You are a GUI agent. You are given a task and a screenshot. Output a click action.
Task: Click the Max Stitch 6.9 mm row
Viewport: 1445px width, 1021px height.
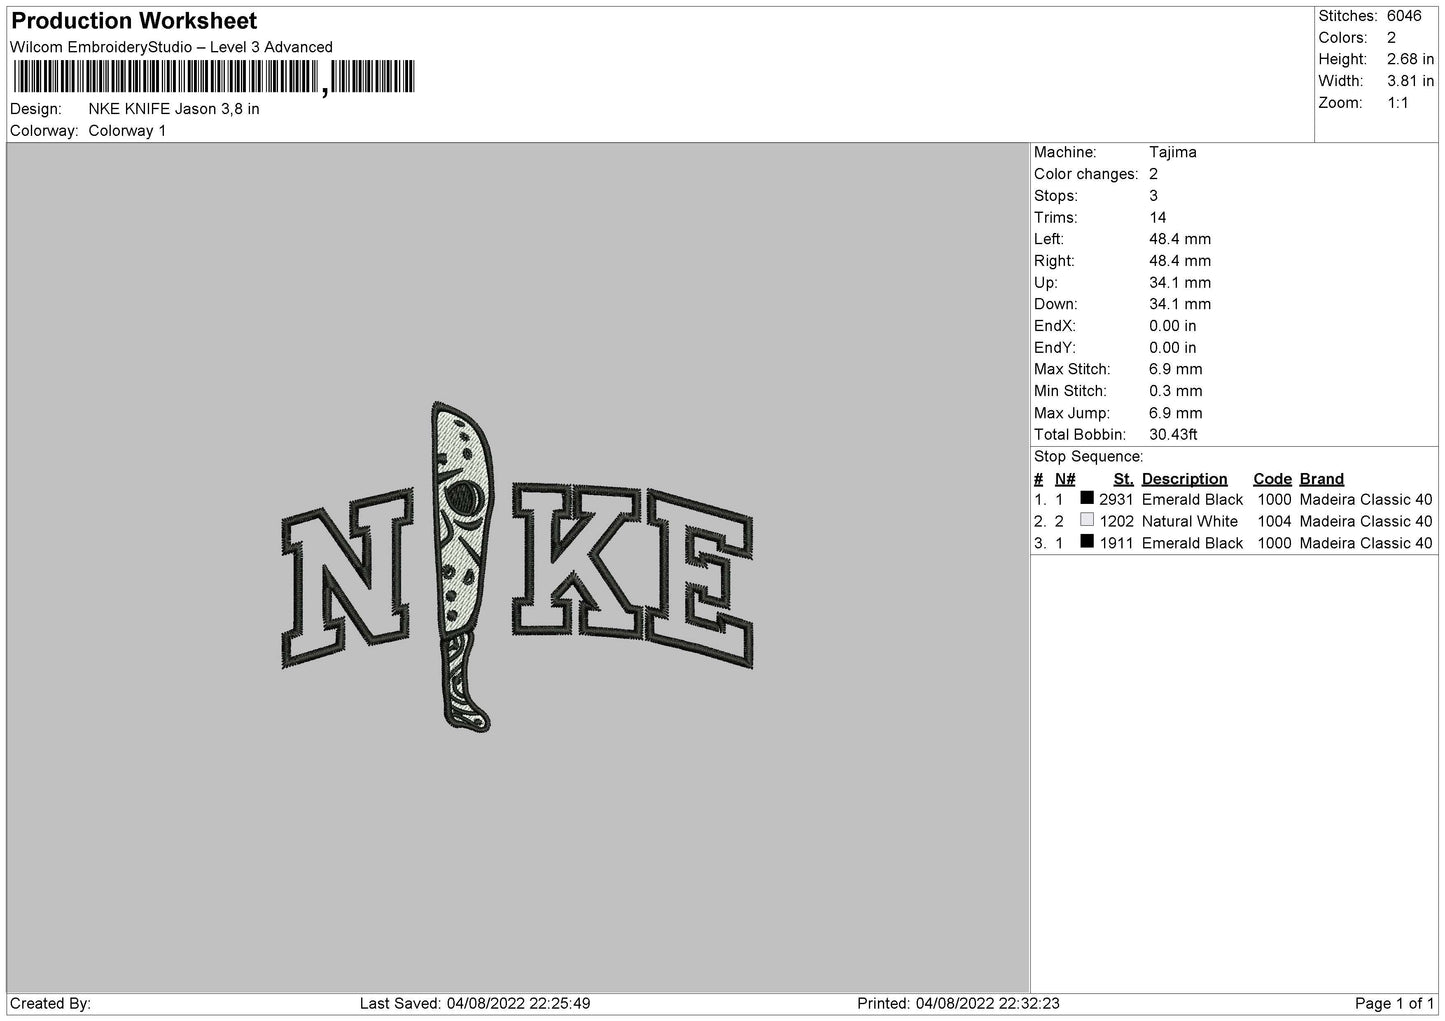[1118, 370]
